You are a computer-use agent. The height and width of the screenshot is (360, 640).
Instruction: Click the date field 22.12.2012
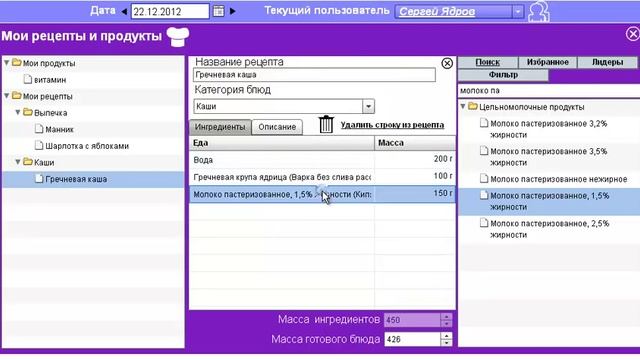tap(170, 11)
